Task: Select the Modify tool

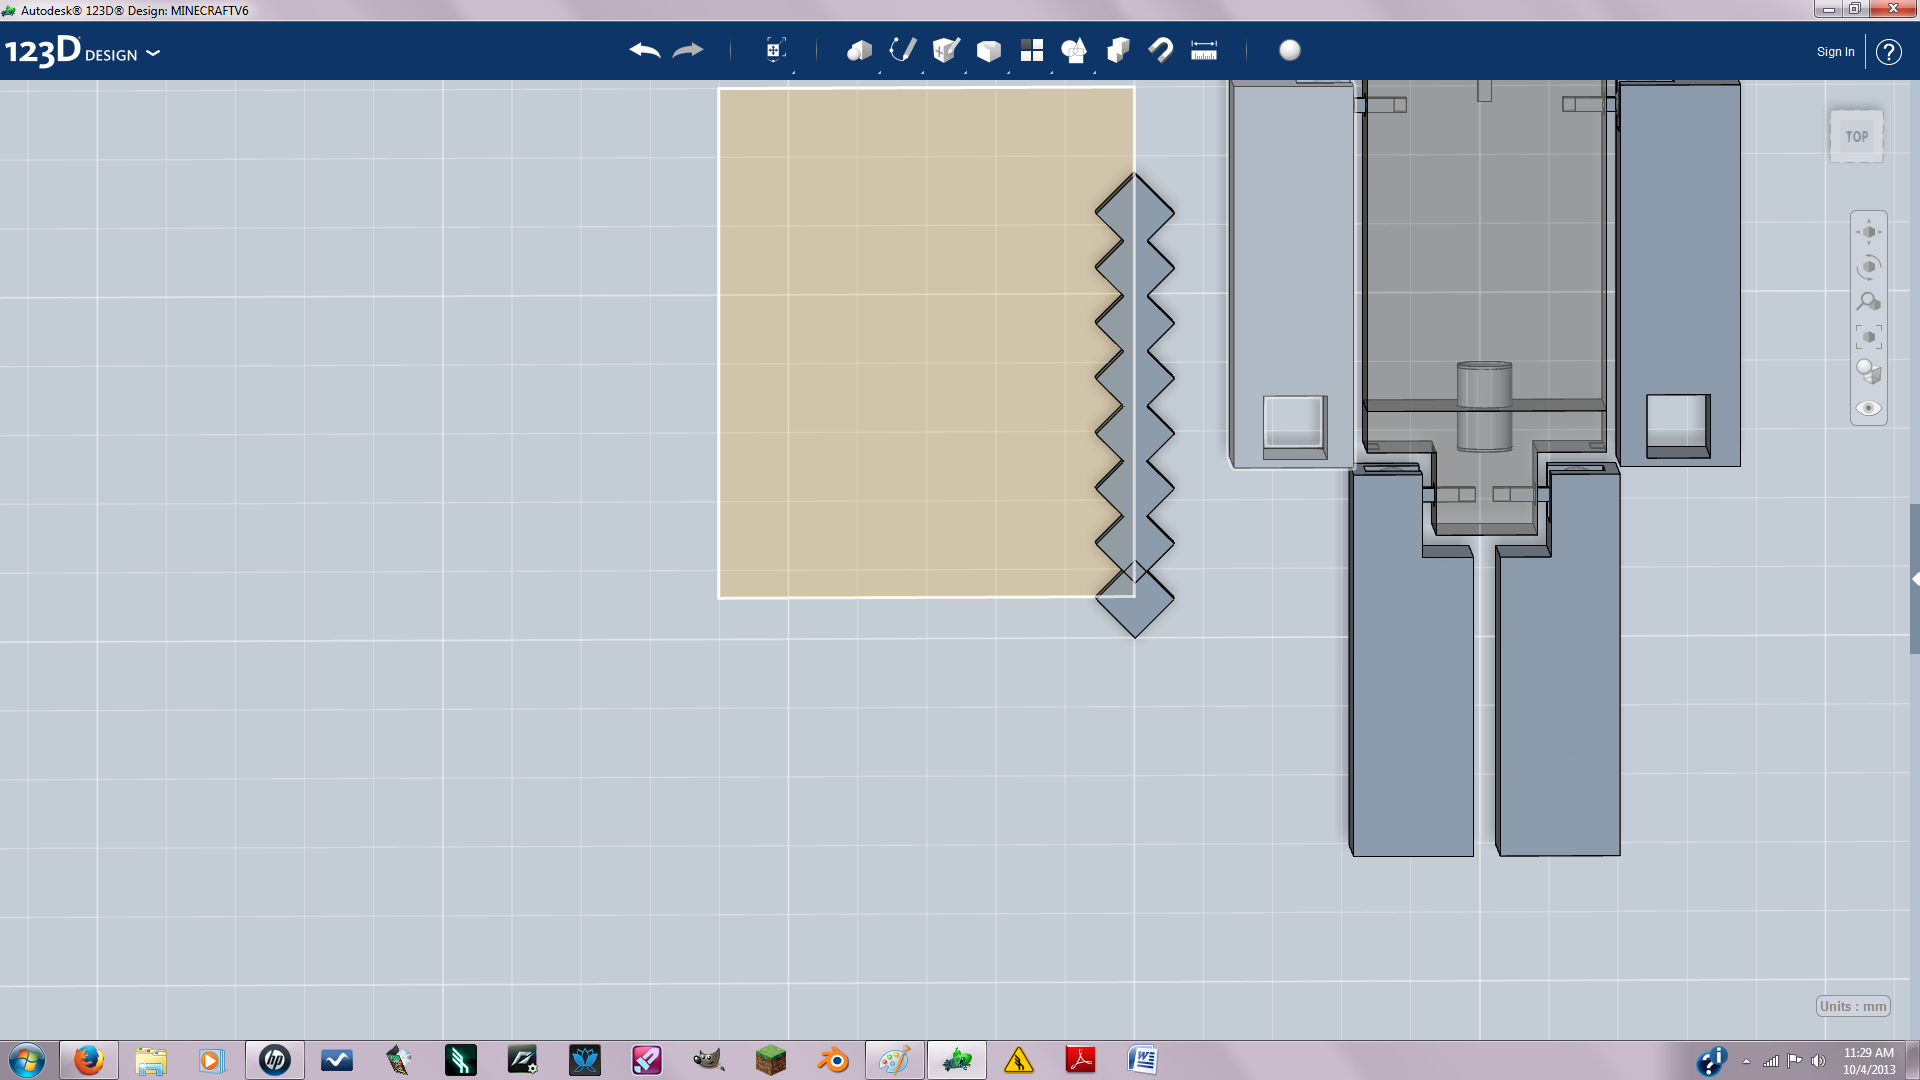Action: click(988, 50)
